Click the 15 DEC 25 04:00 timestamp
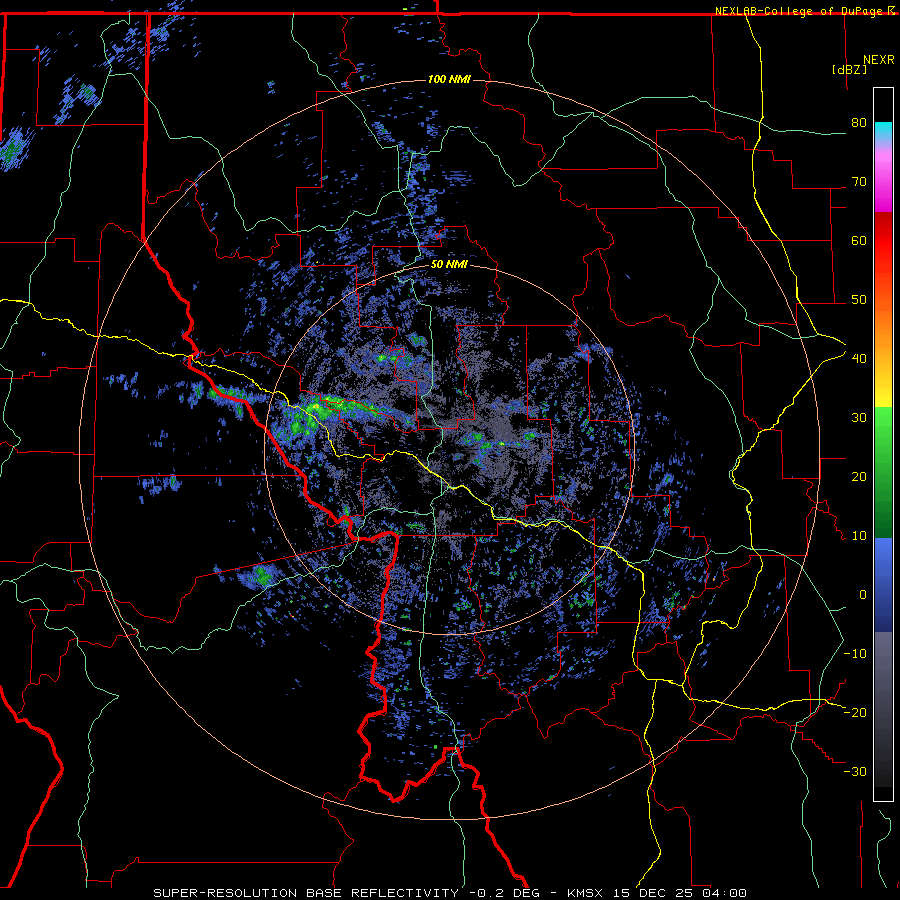Viewport: 900px width, 900px height. (680, 893)
